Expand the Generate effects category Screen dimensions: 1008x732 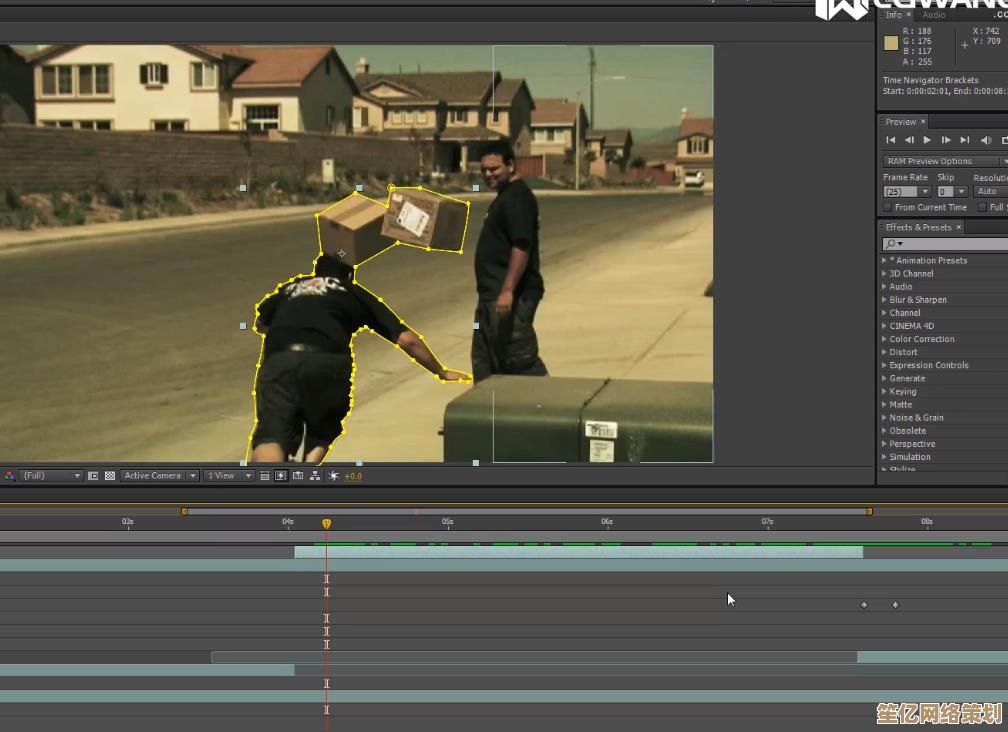coord(885,379)
